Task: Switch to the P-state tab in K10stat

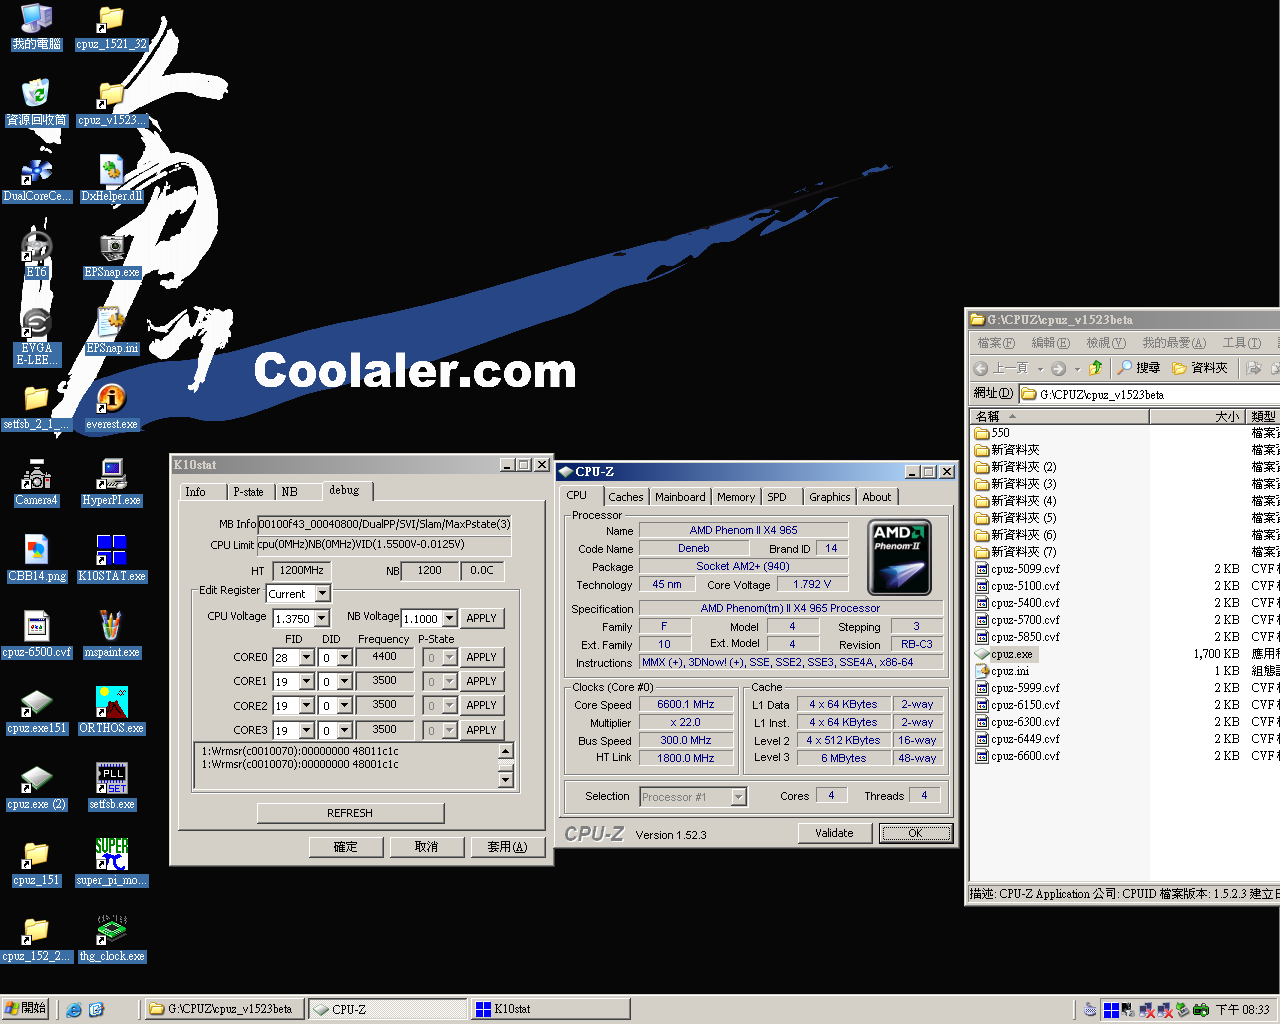Action: click(248, 492)
